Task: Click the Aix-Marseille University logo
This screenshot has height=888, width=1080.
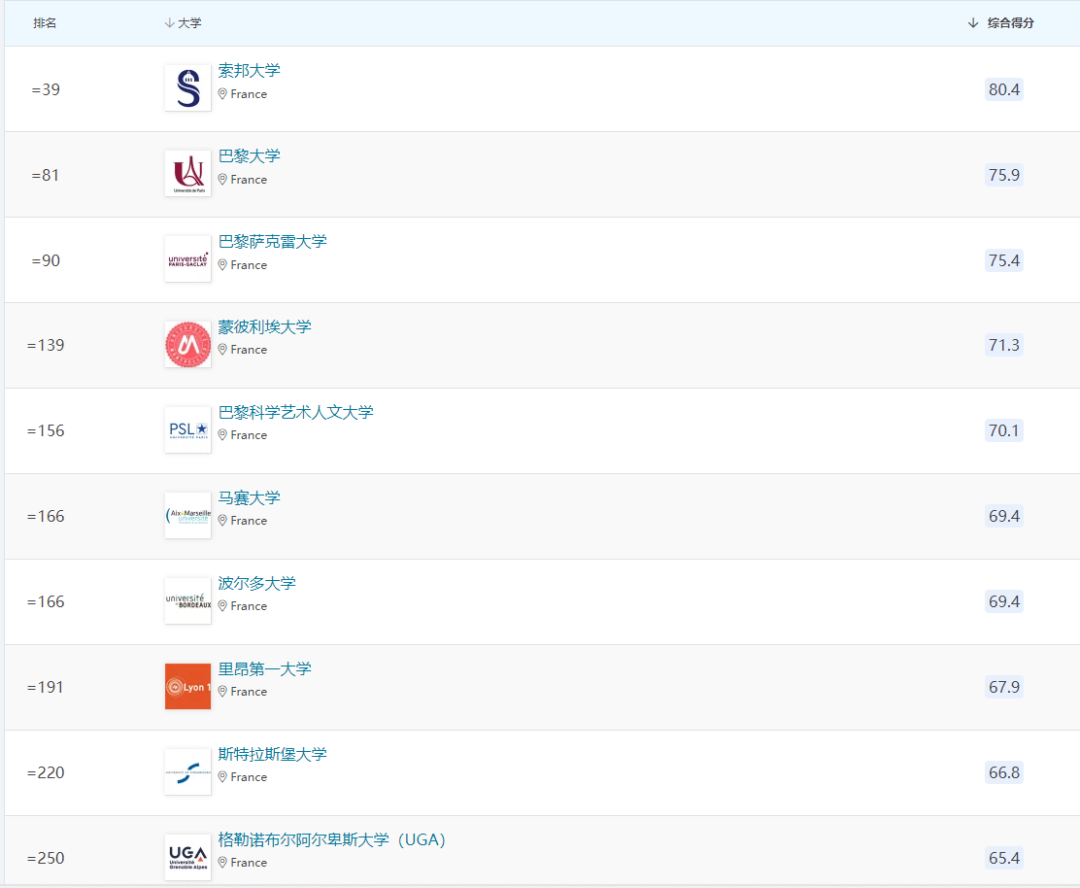Action: 187,514
